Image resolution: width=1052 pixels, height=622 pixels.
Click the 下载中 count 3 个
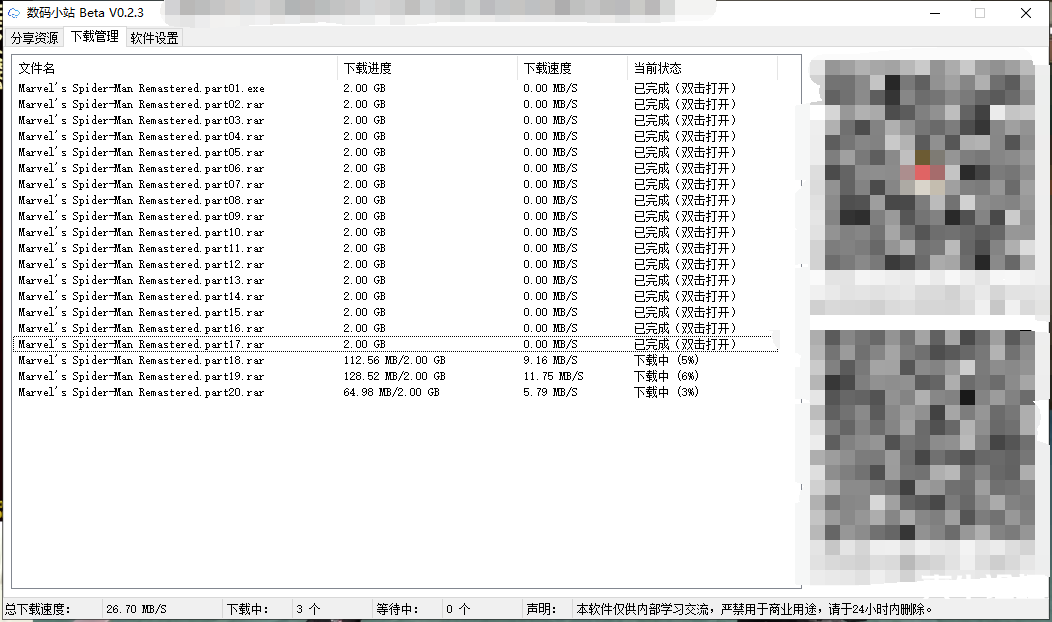click(308, 609)
